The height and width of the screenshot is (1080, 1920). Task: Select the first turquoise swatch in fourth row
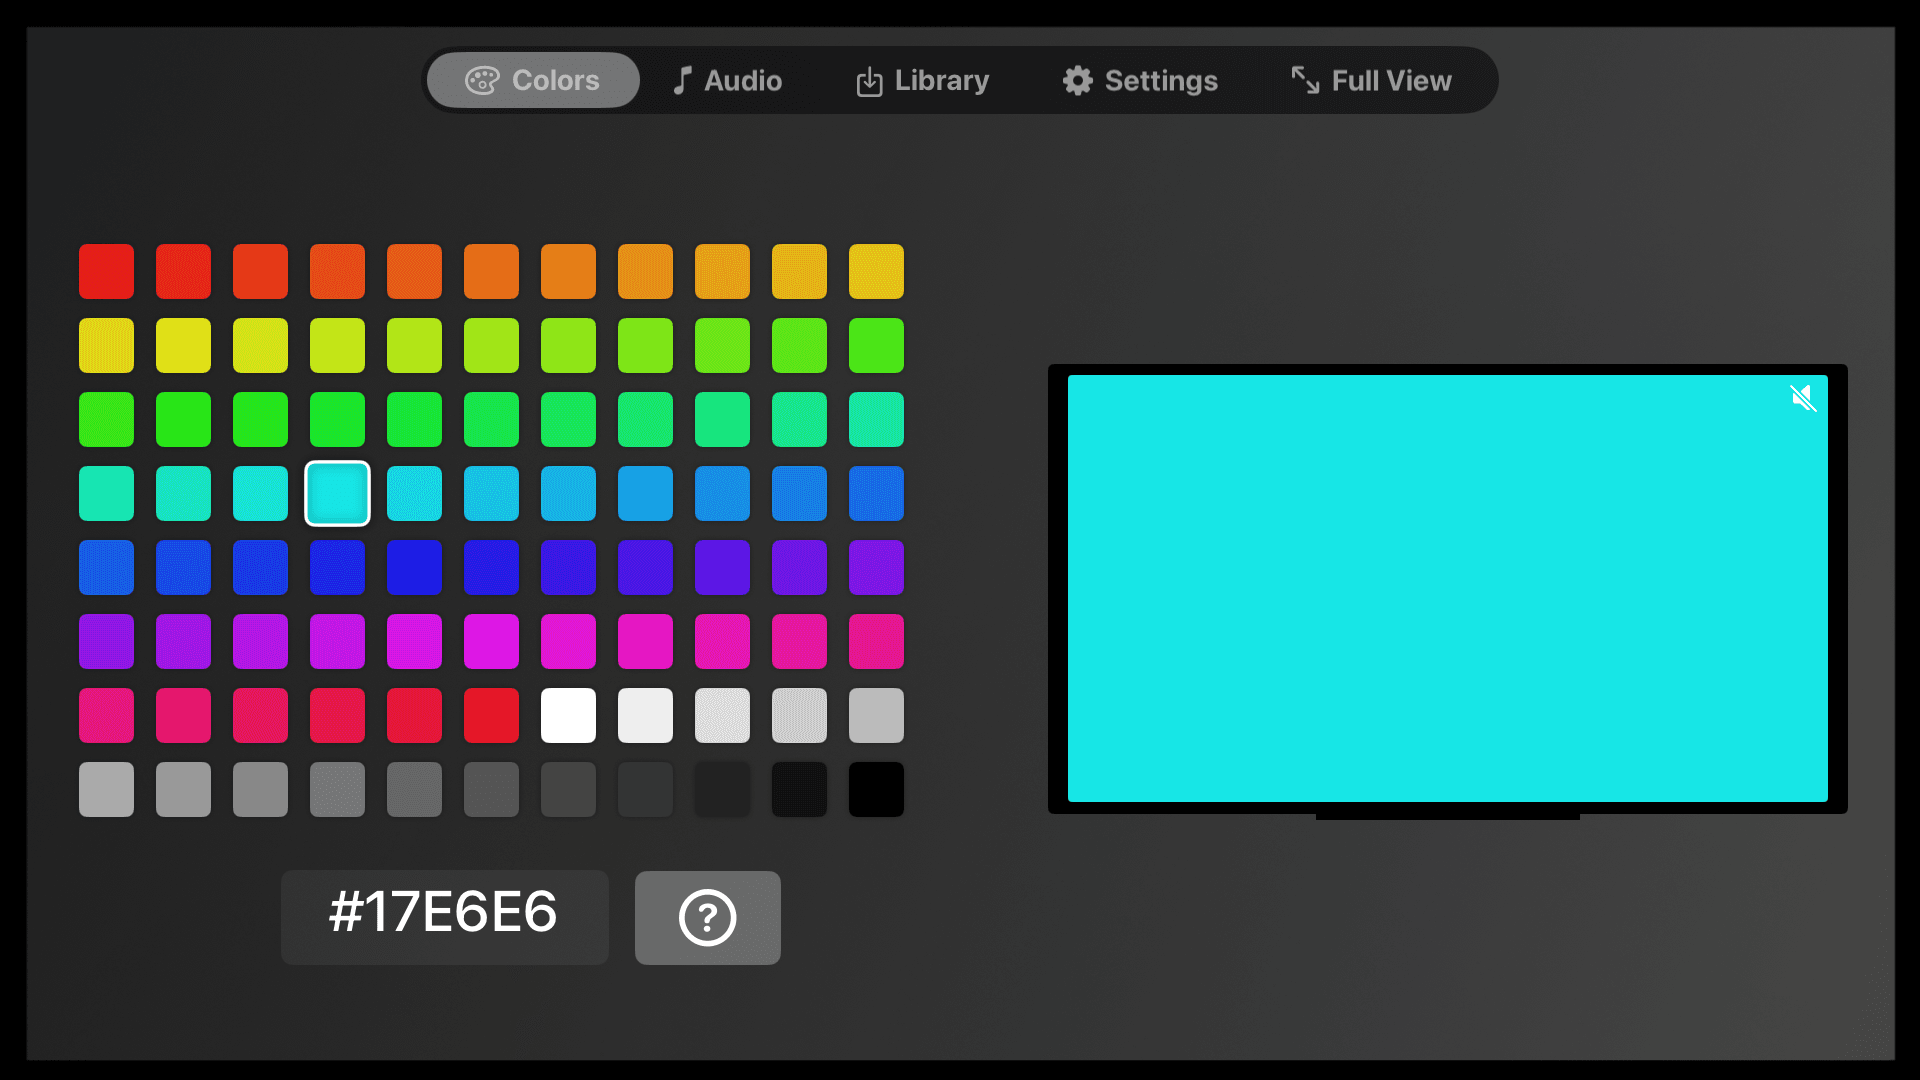(106, 493)
